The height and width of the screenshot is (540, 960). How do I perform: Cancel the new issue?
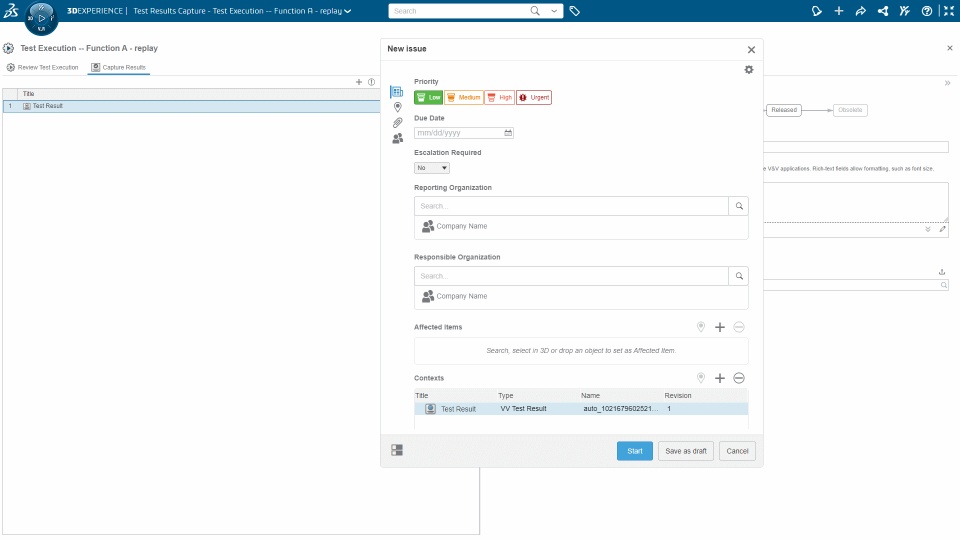coord(737,451)
